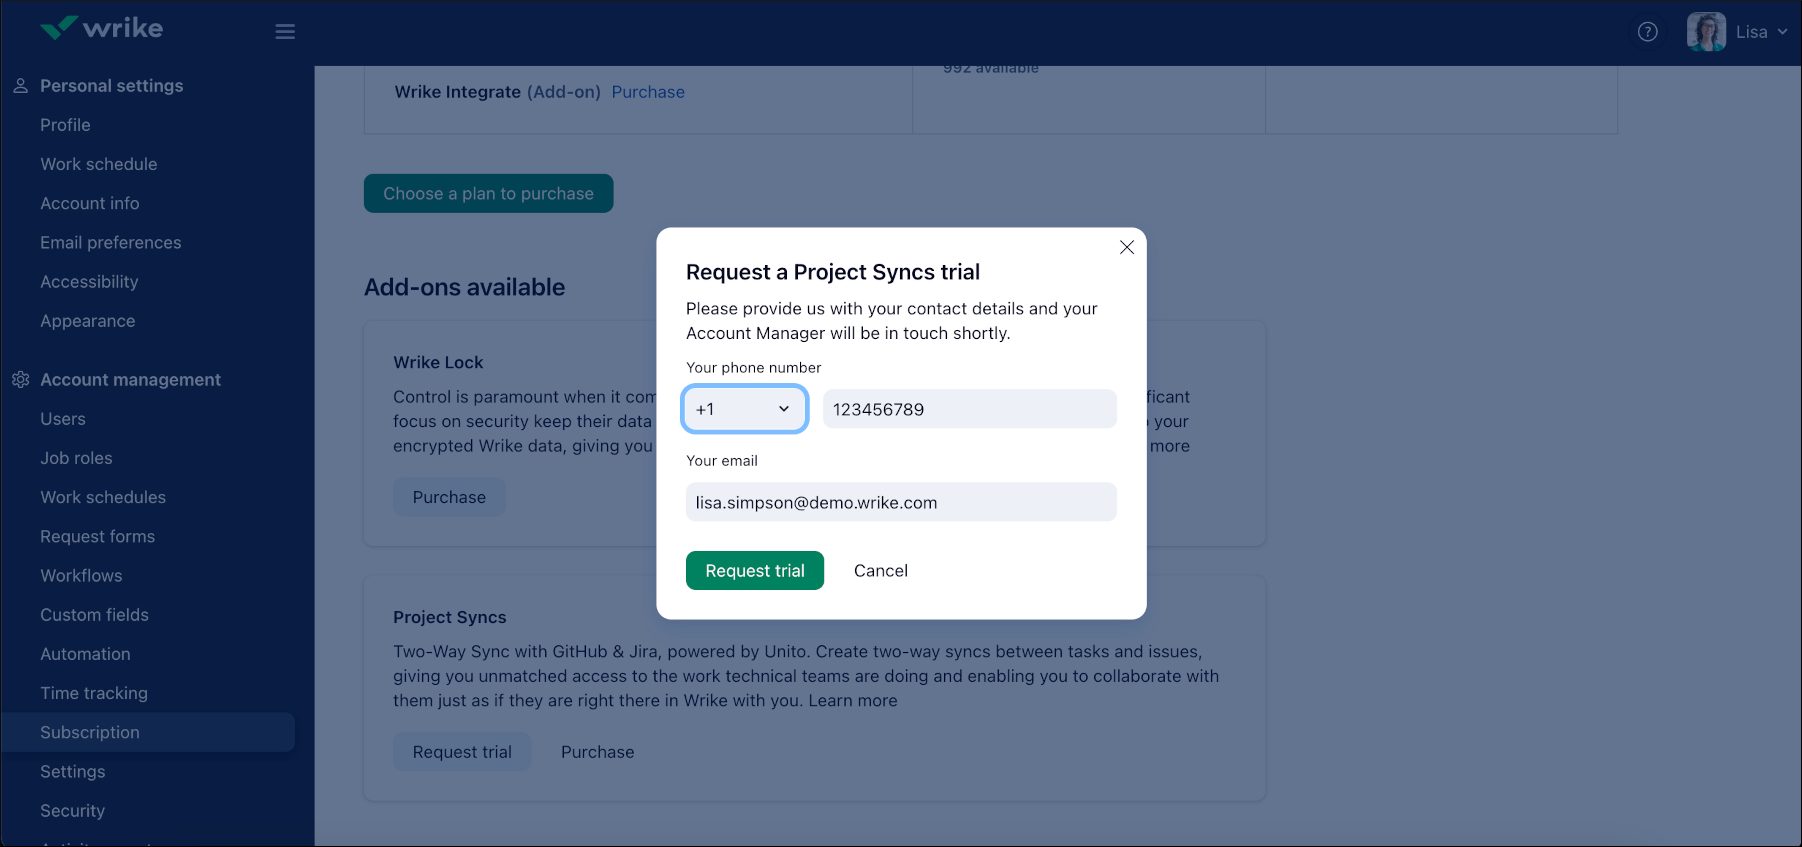Cancel the trial request dialog

point(880,571)
